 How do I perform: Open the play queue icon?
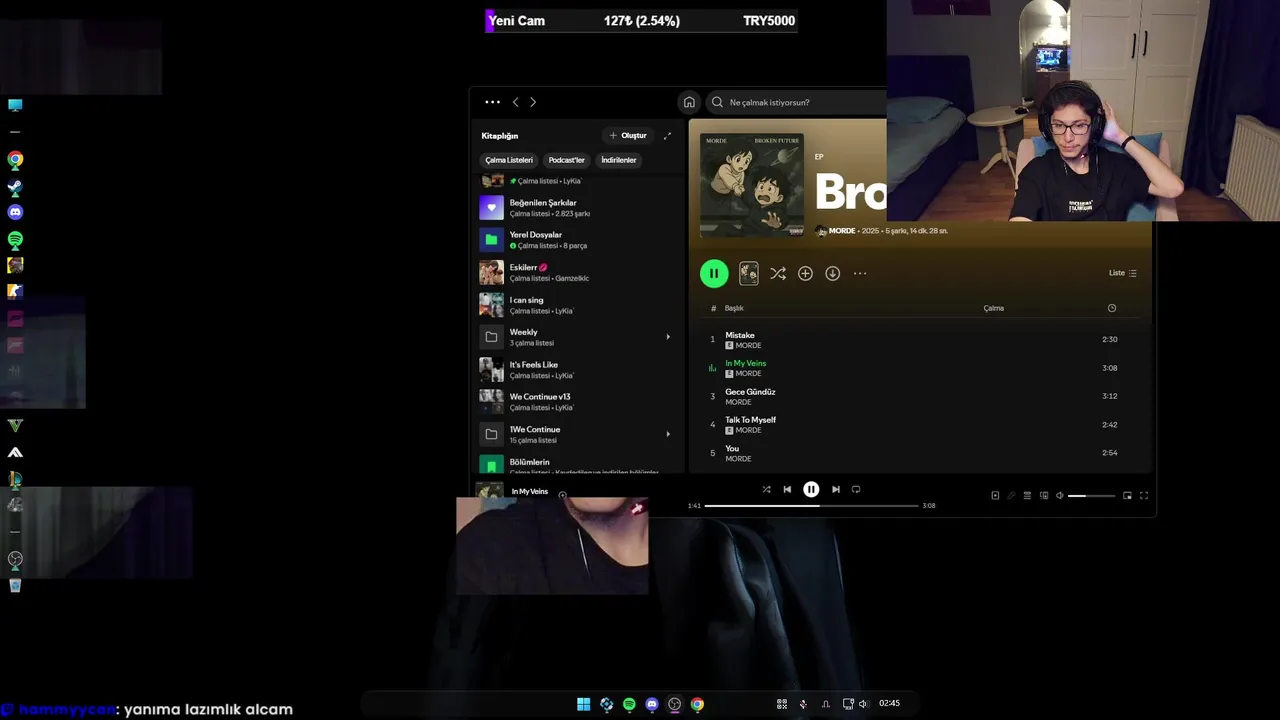tap(1027, 496)
